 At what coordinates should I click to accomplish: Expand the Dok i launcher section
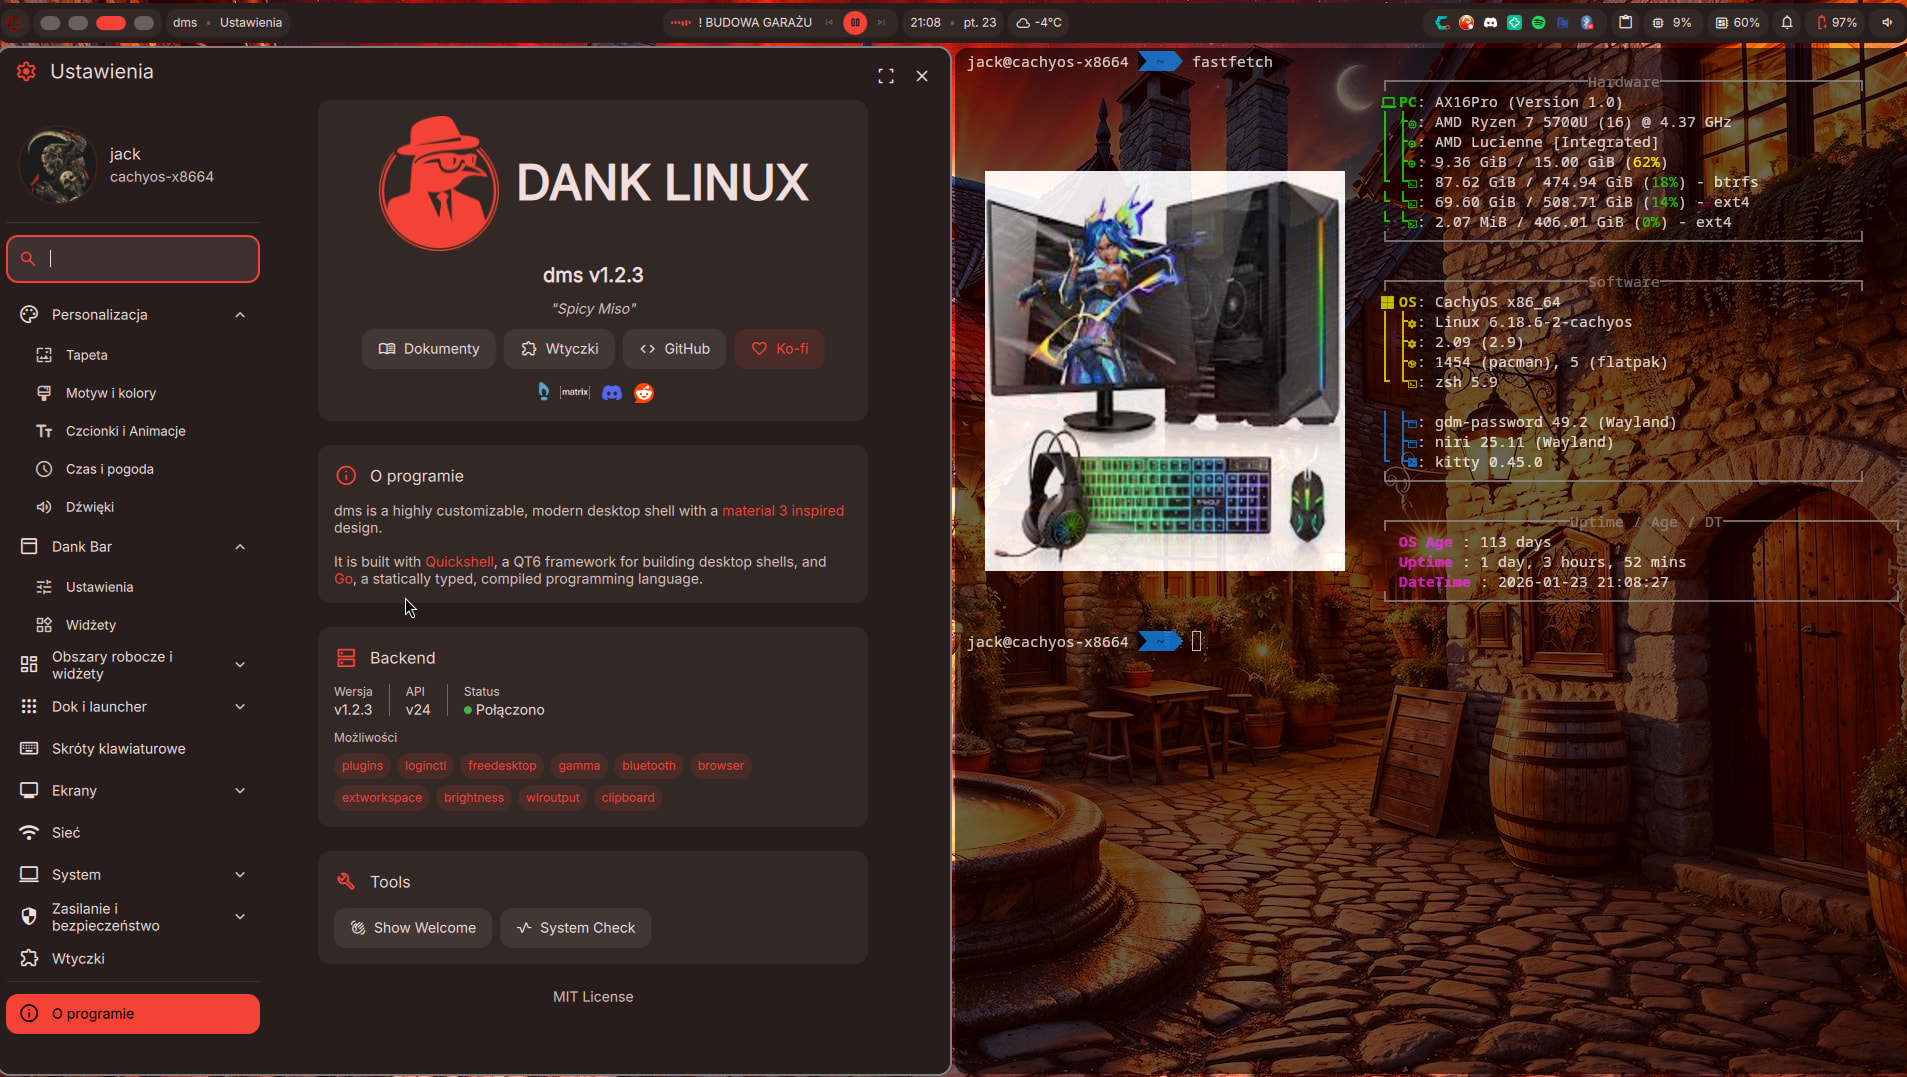(x=240, y=707)
